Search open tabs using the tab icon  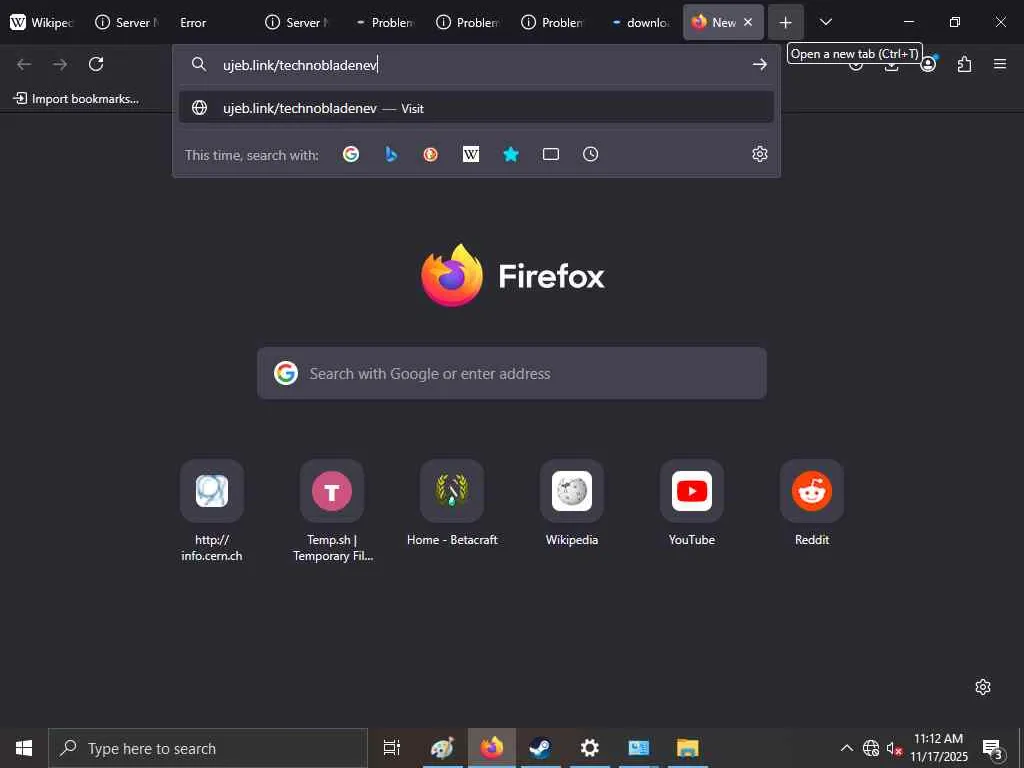551,154
